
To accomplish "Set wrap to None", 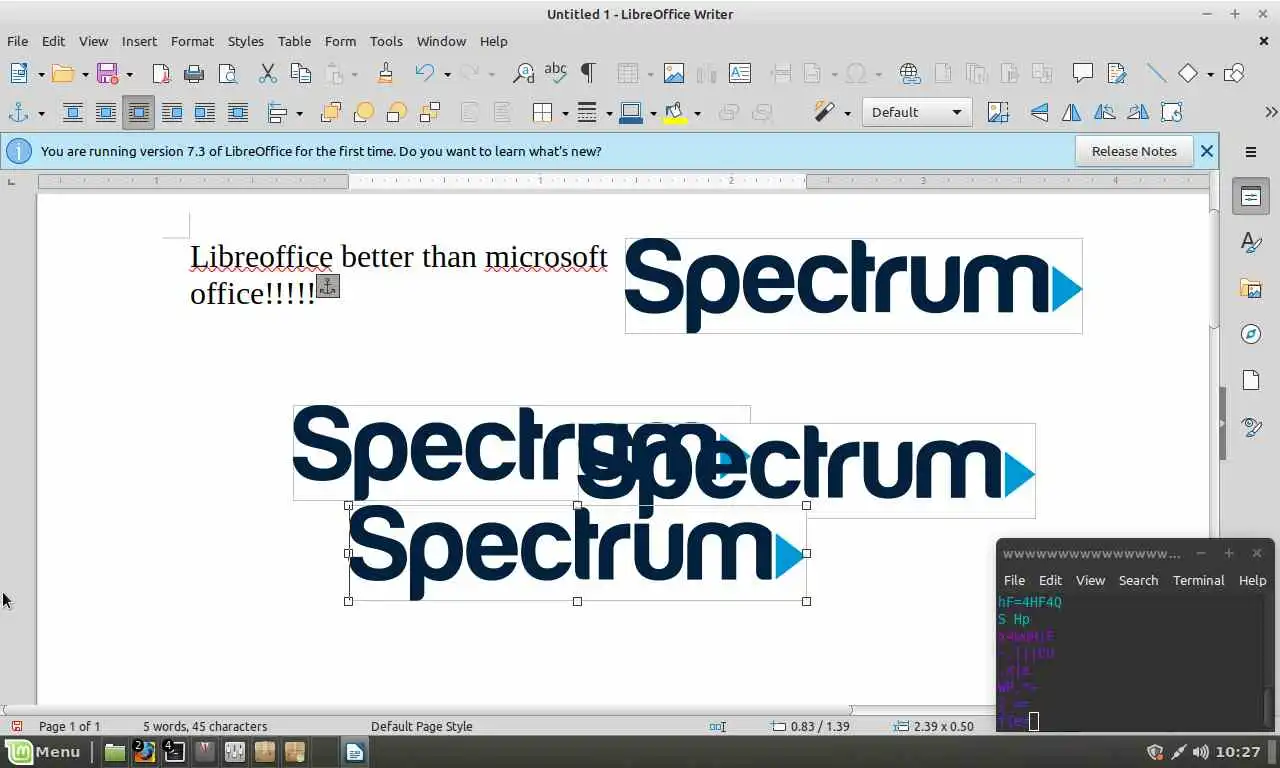I will (x=73, y=112).
